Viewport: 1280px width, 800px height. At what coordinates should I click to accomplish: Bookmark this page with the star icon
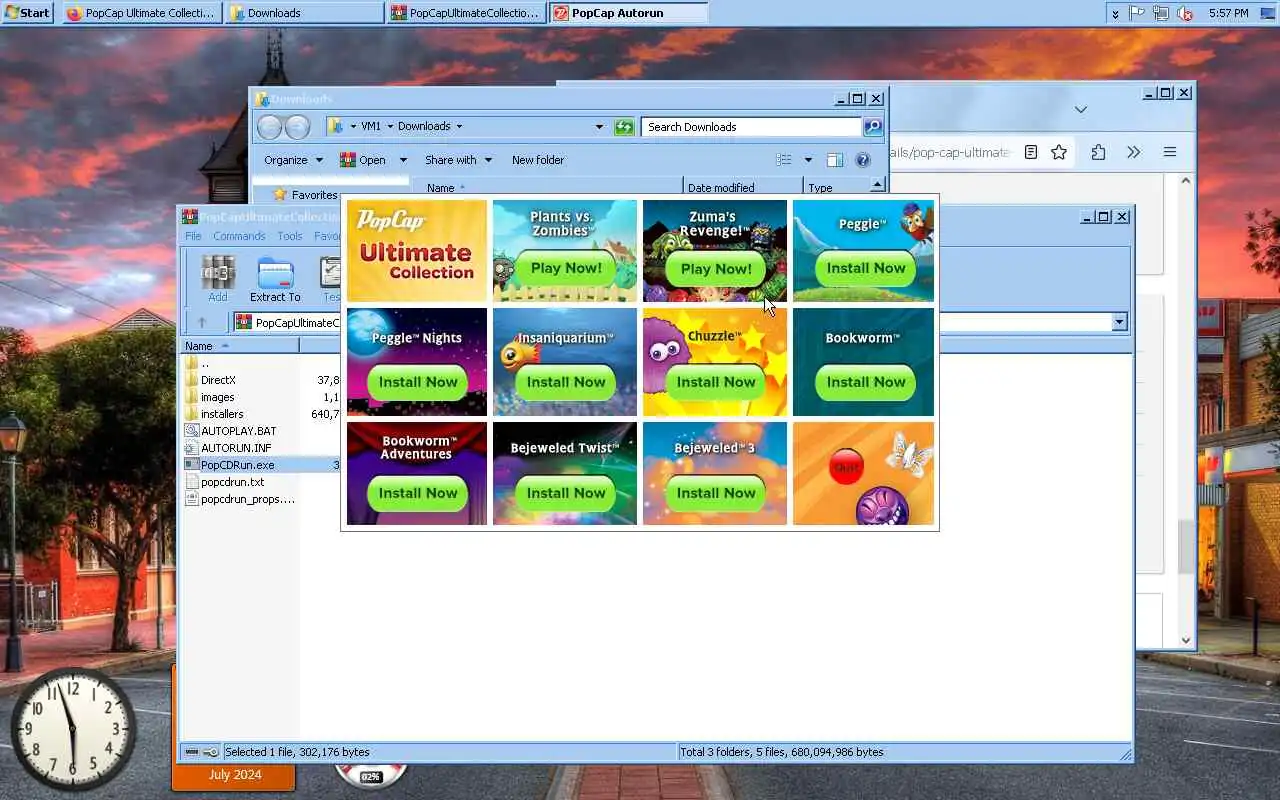pyautogui.click(x=1059, y=152)
